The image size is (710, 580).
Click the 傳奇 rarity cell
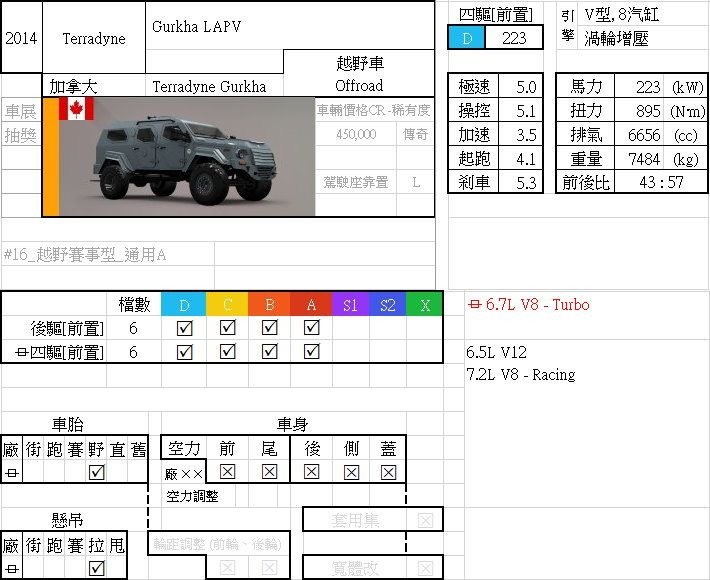[415, 134]
